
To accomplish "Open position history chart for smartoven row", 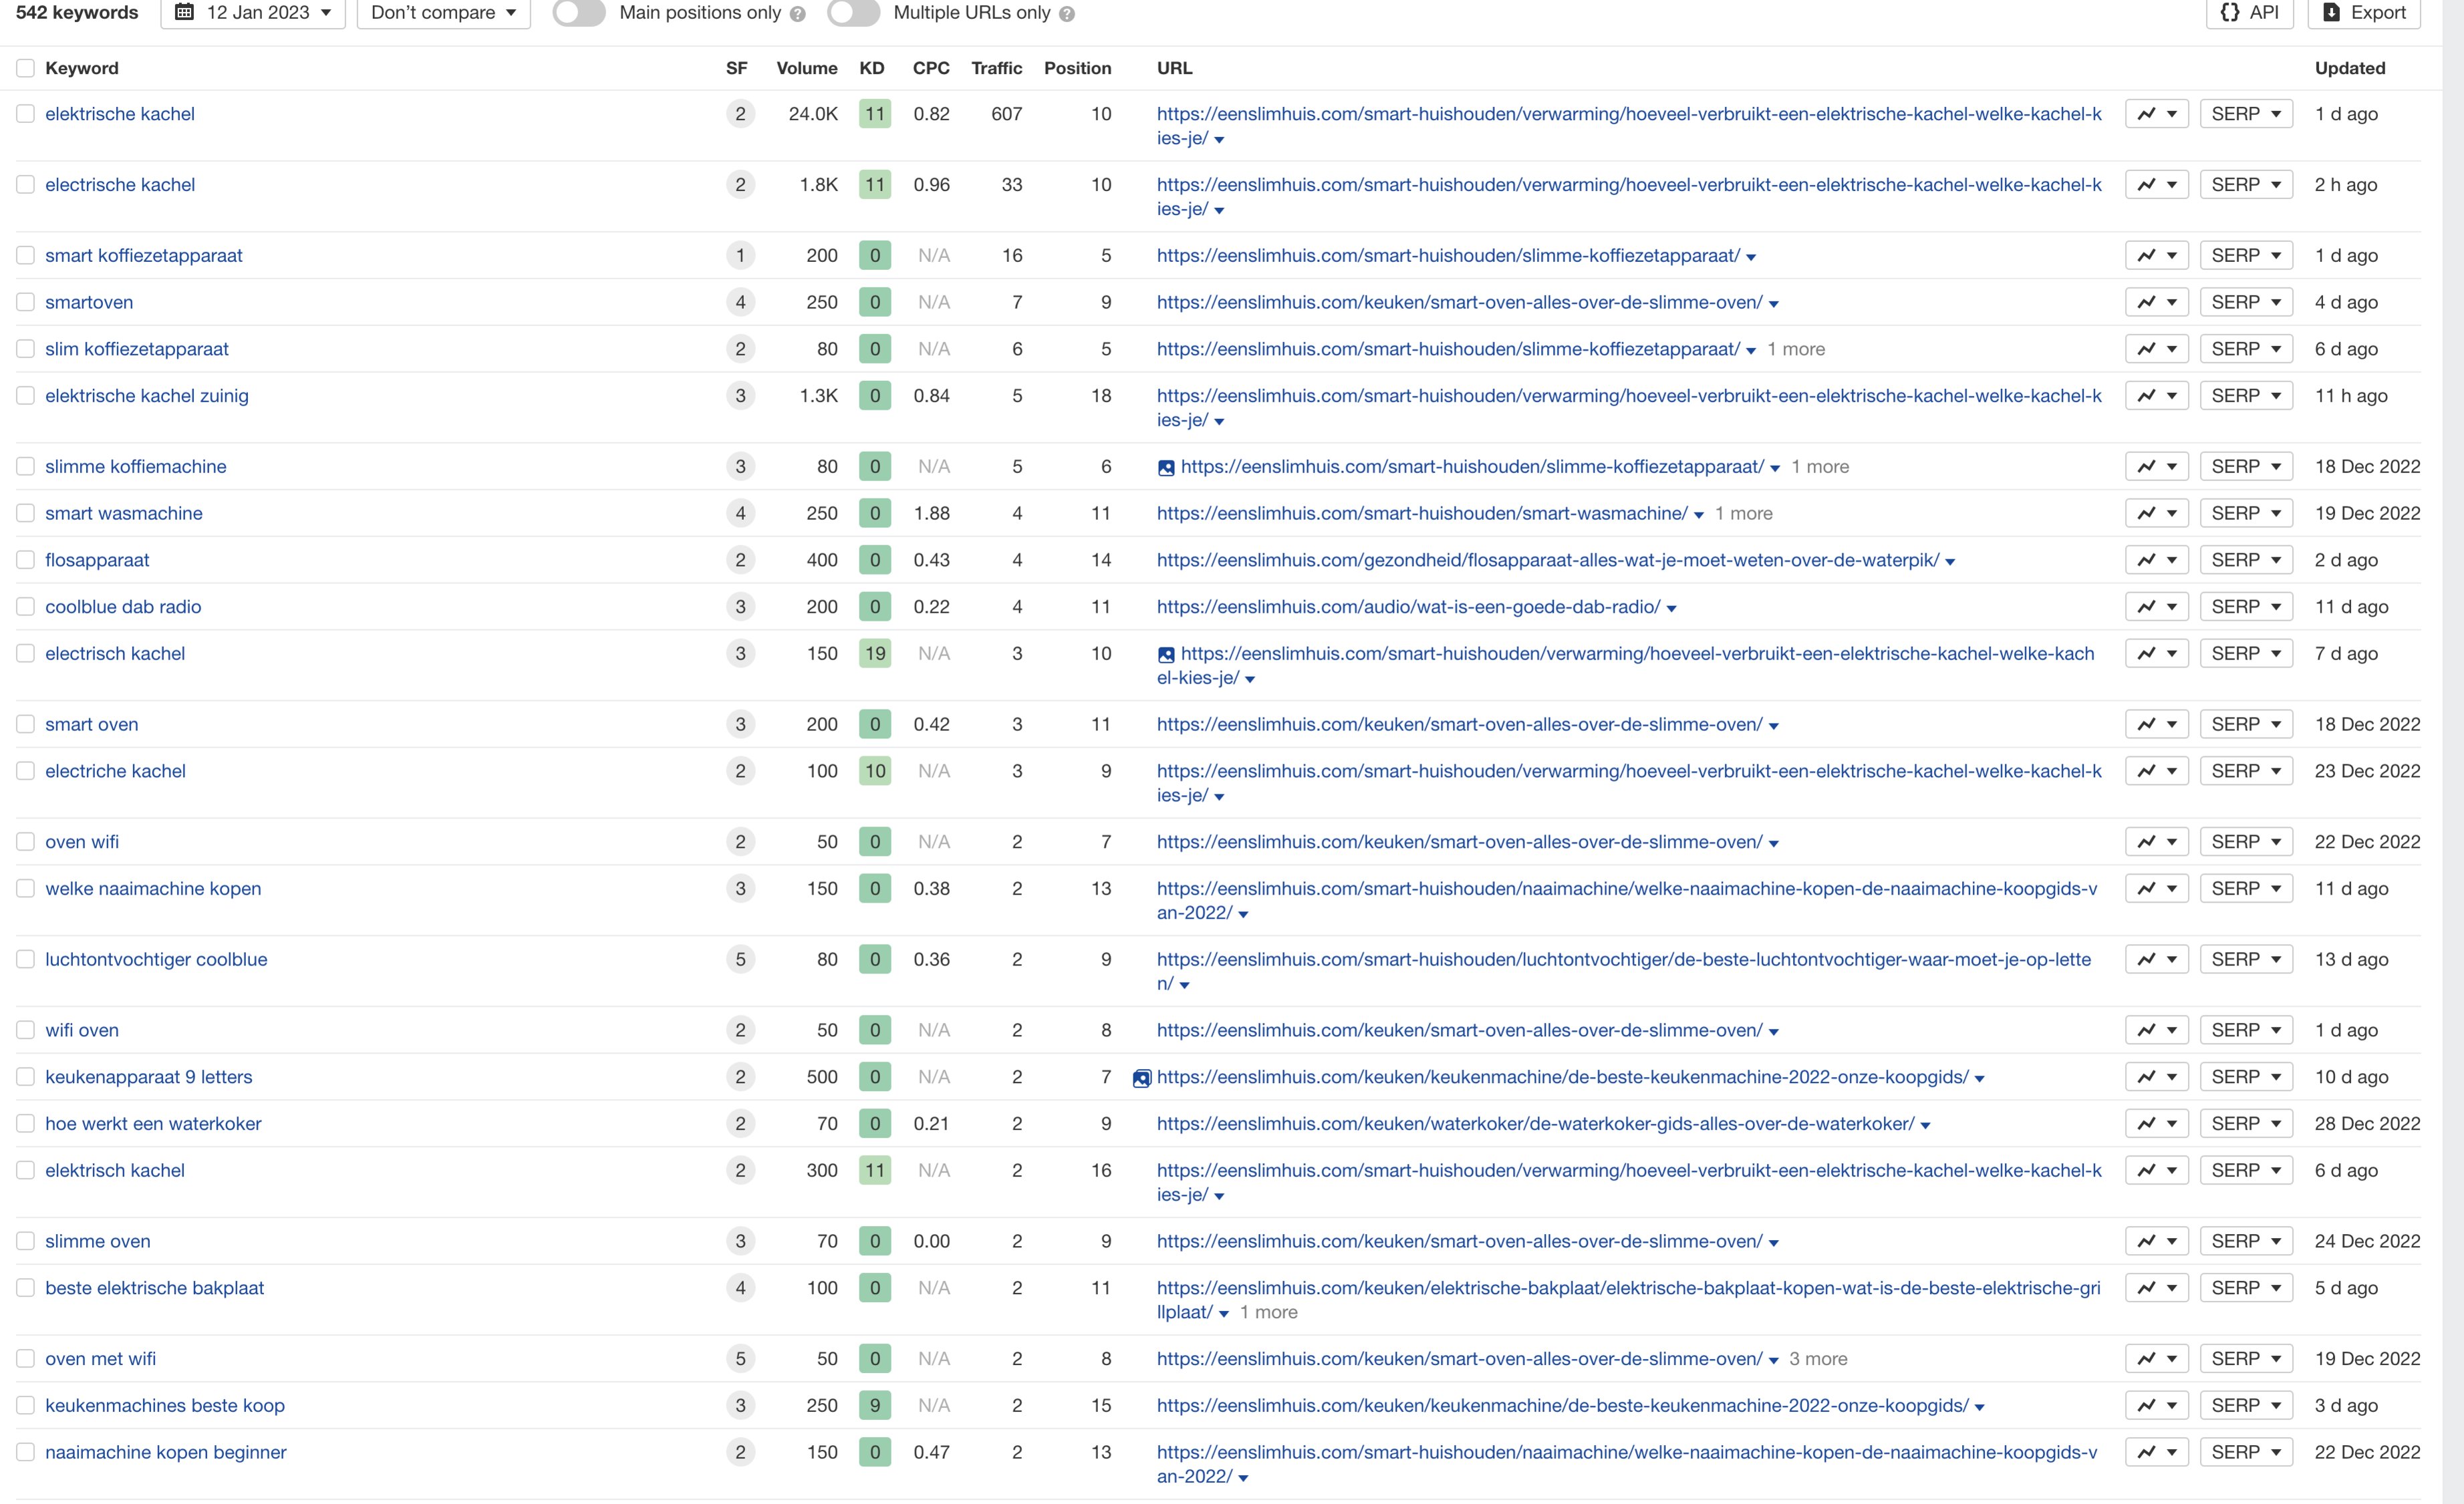I will tap(2157, 302).
